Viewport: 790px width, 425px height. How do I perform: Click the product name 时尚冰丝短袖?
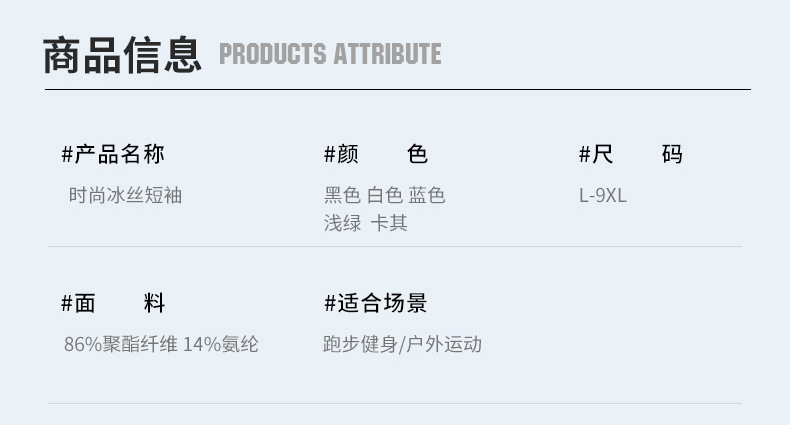point(125,195)
